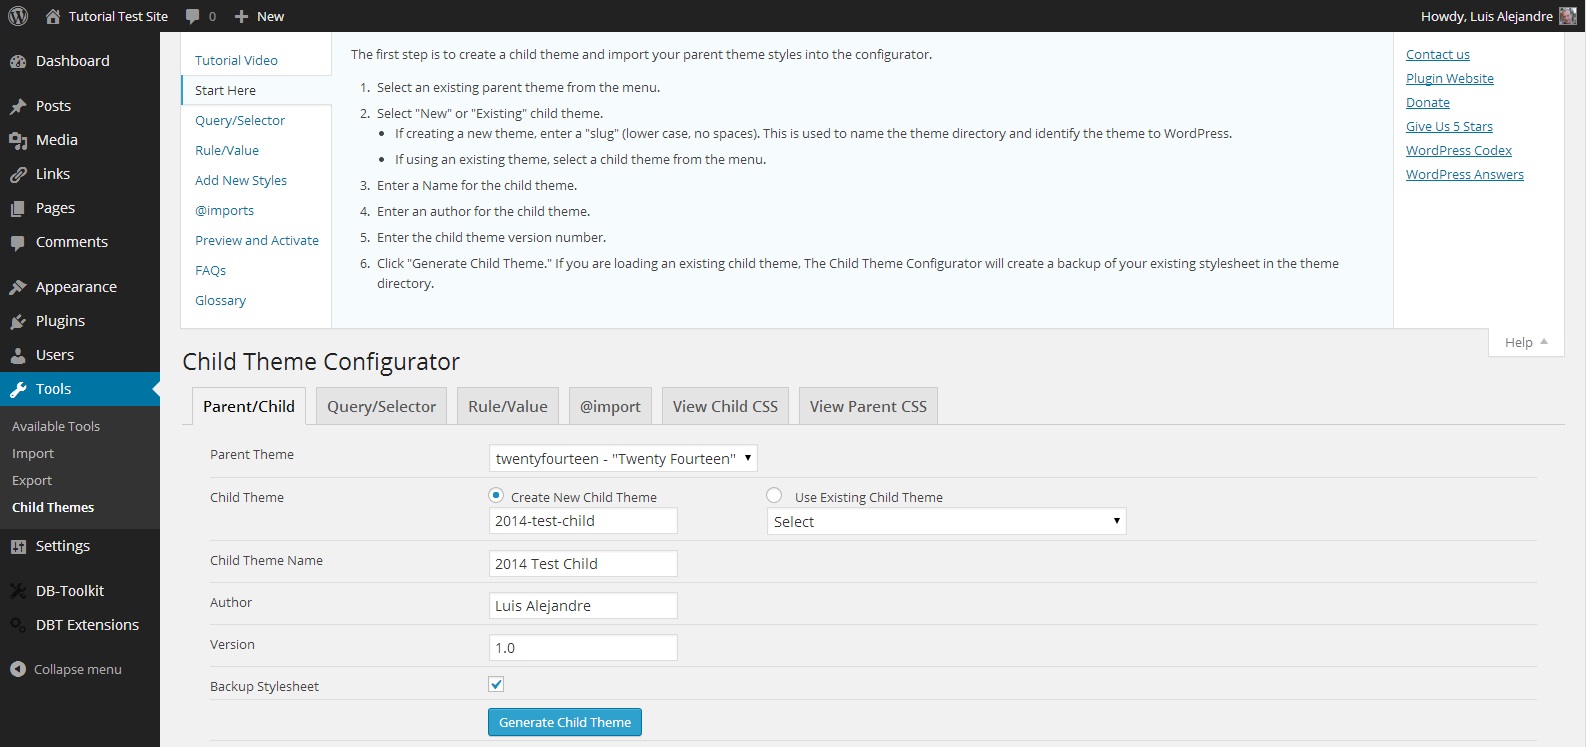Screen dimensions: 1586x747
Task: Click the Appearance paintbrush icon
Action: tap(18, 287)
